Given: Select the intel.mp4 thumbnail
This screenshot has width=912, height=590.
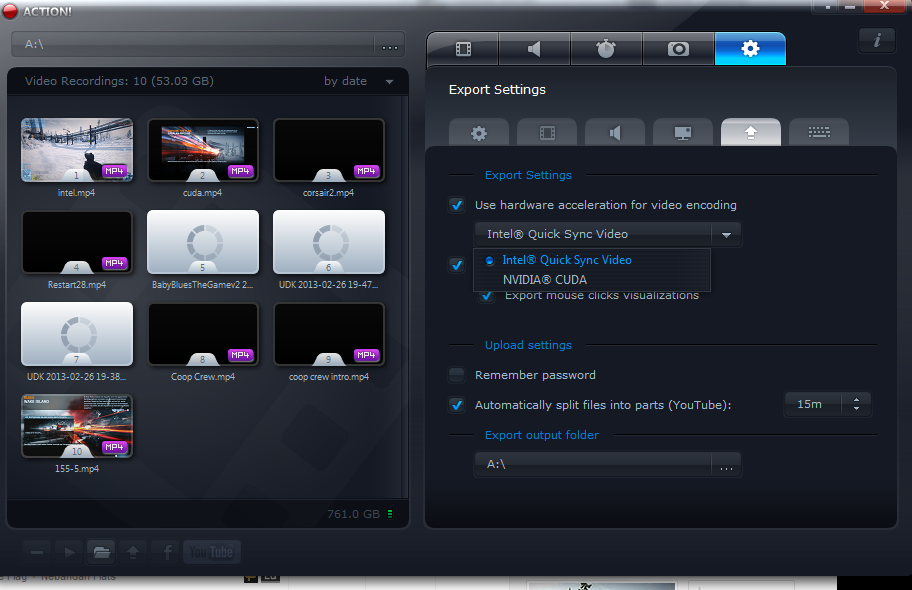Looking at the screenshot, I should [x=77, y=150].
